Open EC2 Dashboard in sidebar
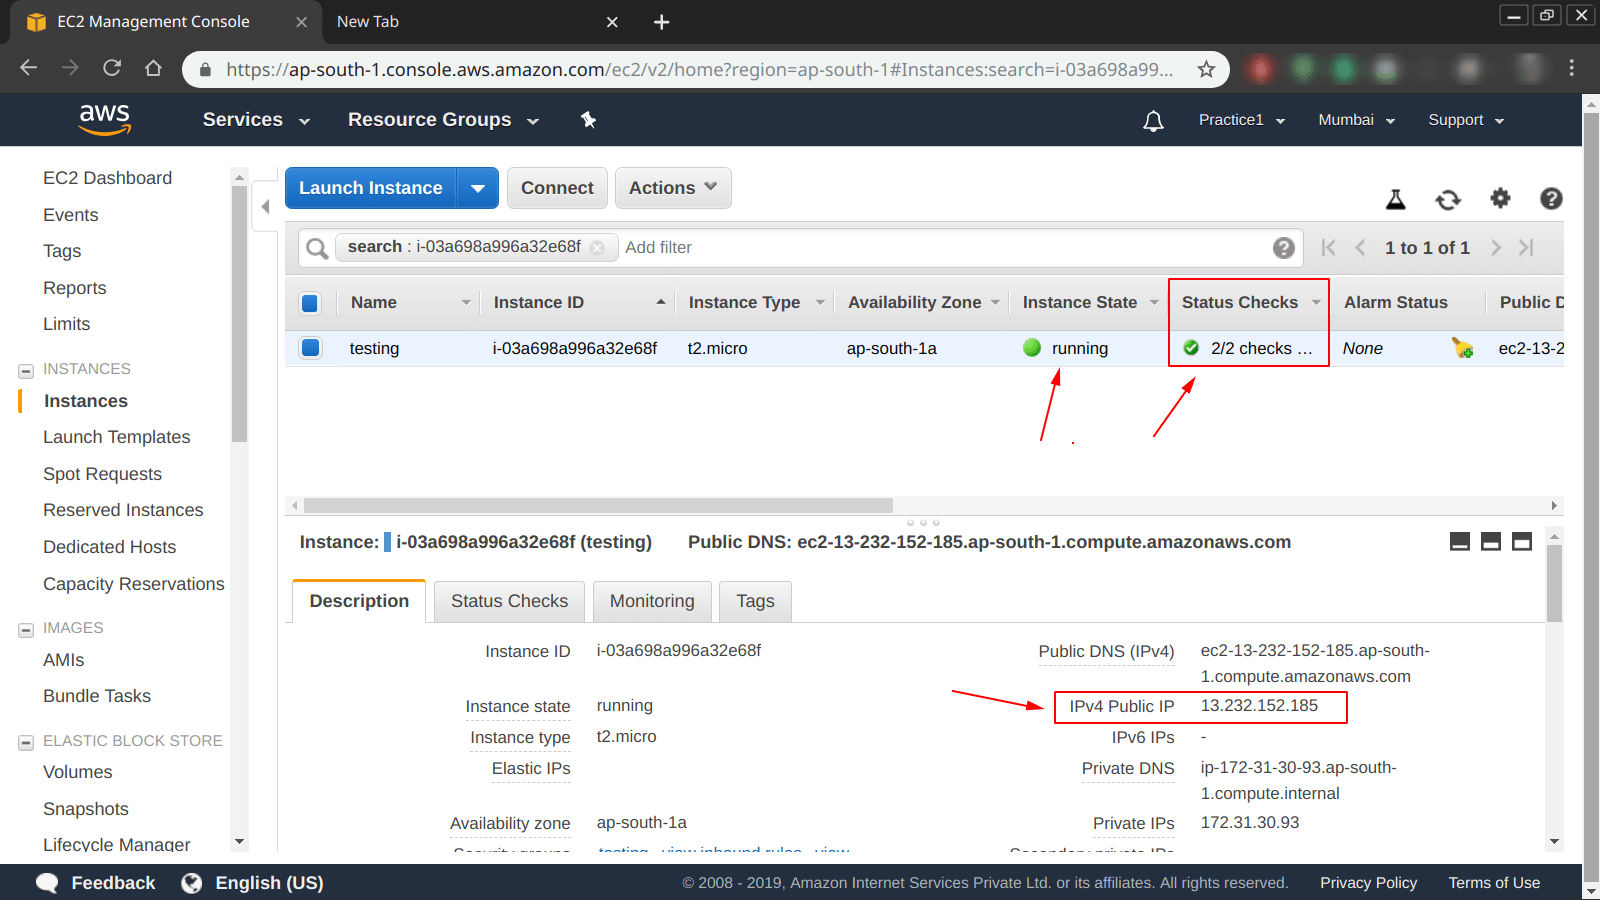The width and height of the screenshot is (1600, 900). point(107,178)
